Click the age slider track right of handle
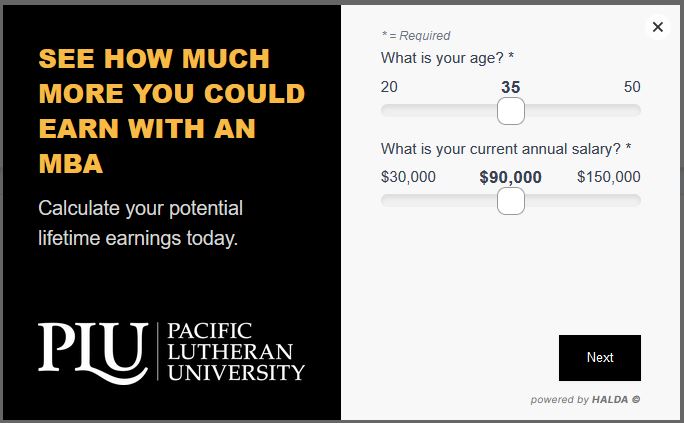 click(x=583, y=111)
